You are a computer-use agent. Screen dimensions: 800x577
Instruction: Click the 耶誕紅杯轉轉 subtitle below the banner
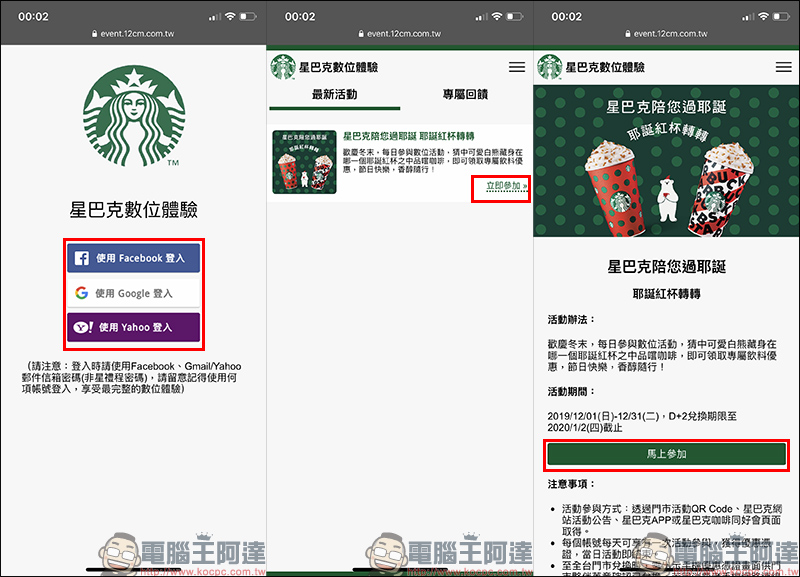click(666, 294)
